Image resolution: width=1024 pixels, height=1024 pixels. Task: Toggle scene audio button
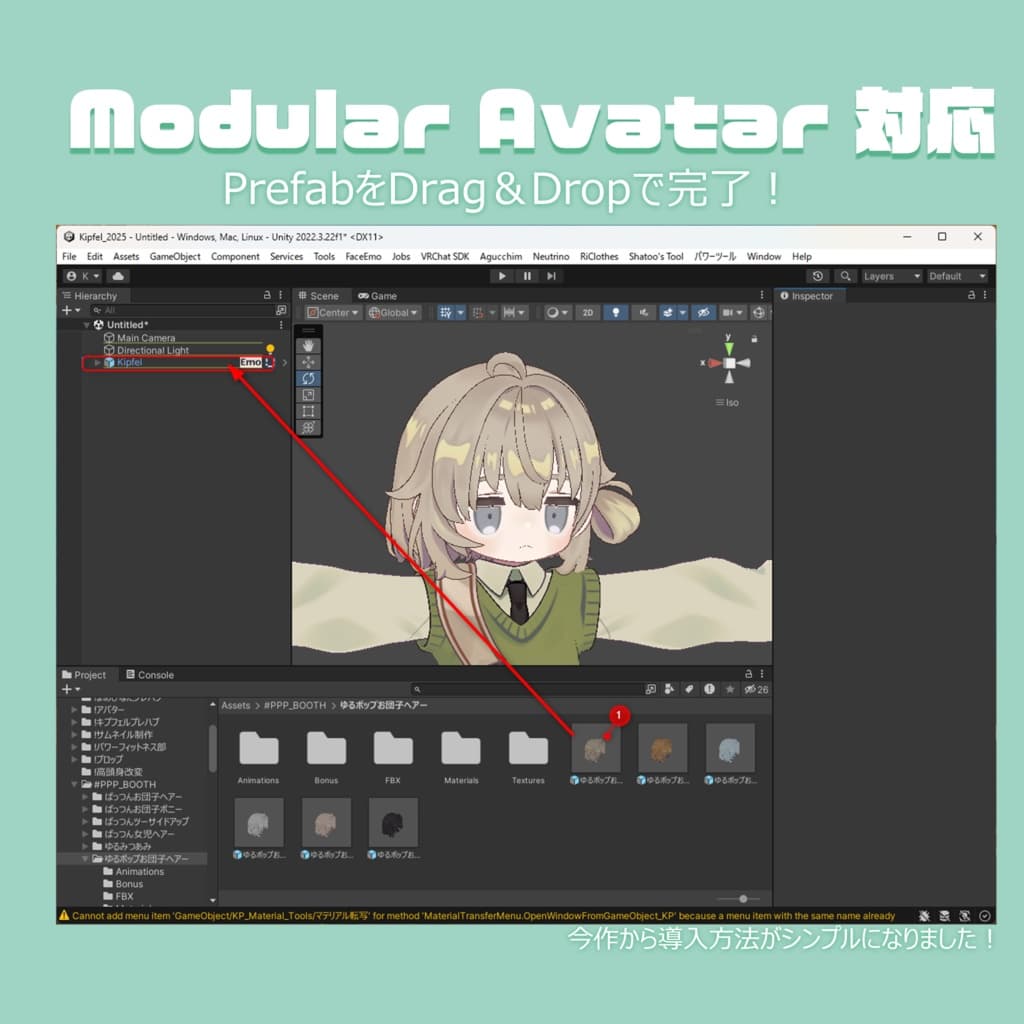643,313
